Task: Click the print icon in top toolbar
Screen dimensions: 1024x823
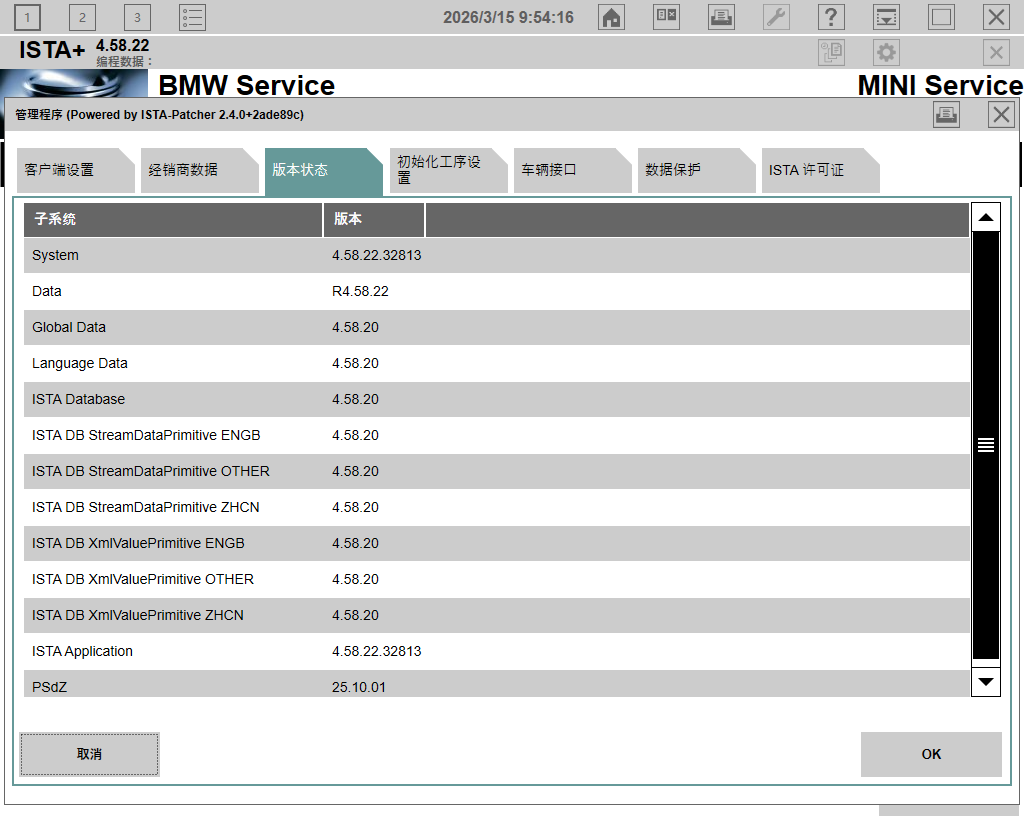Action: (721, 17)
